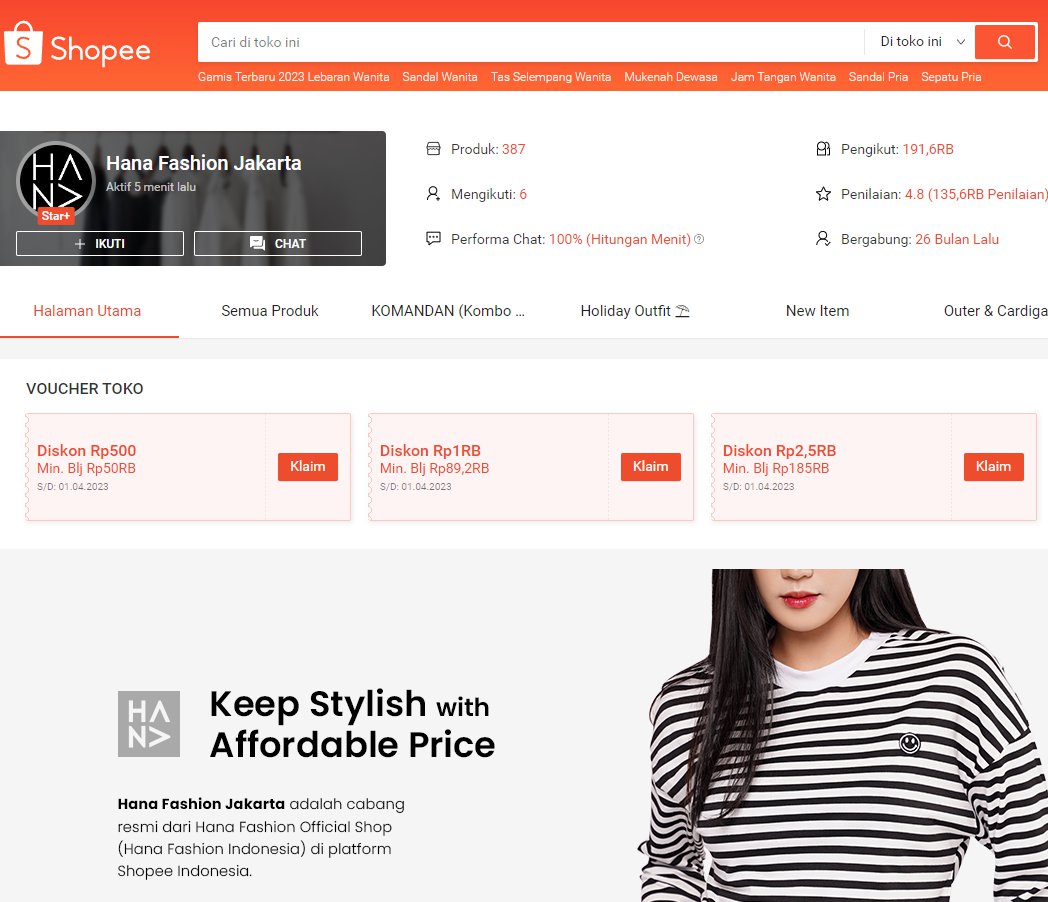Select the "Halaman Utama" tab
The image size is (1048, 902).
88,311
